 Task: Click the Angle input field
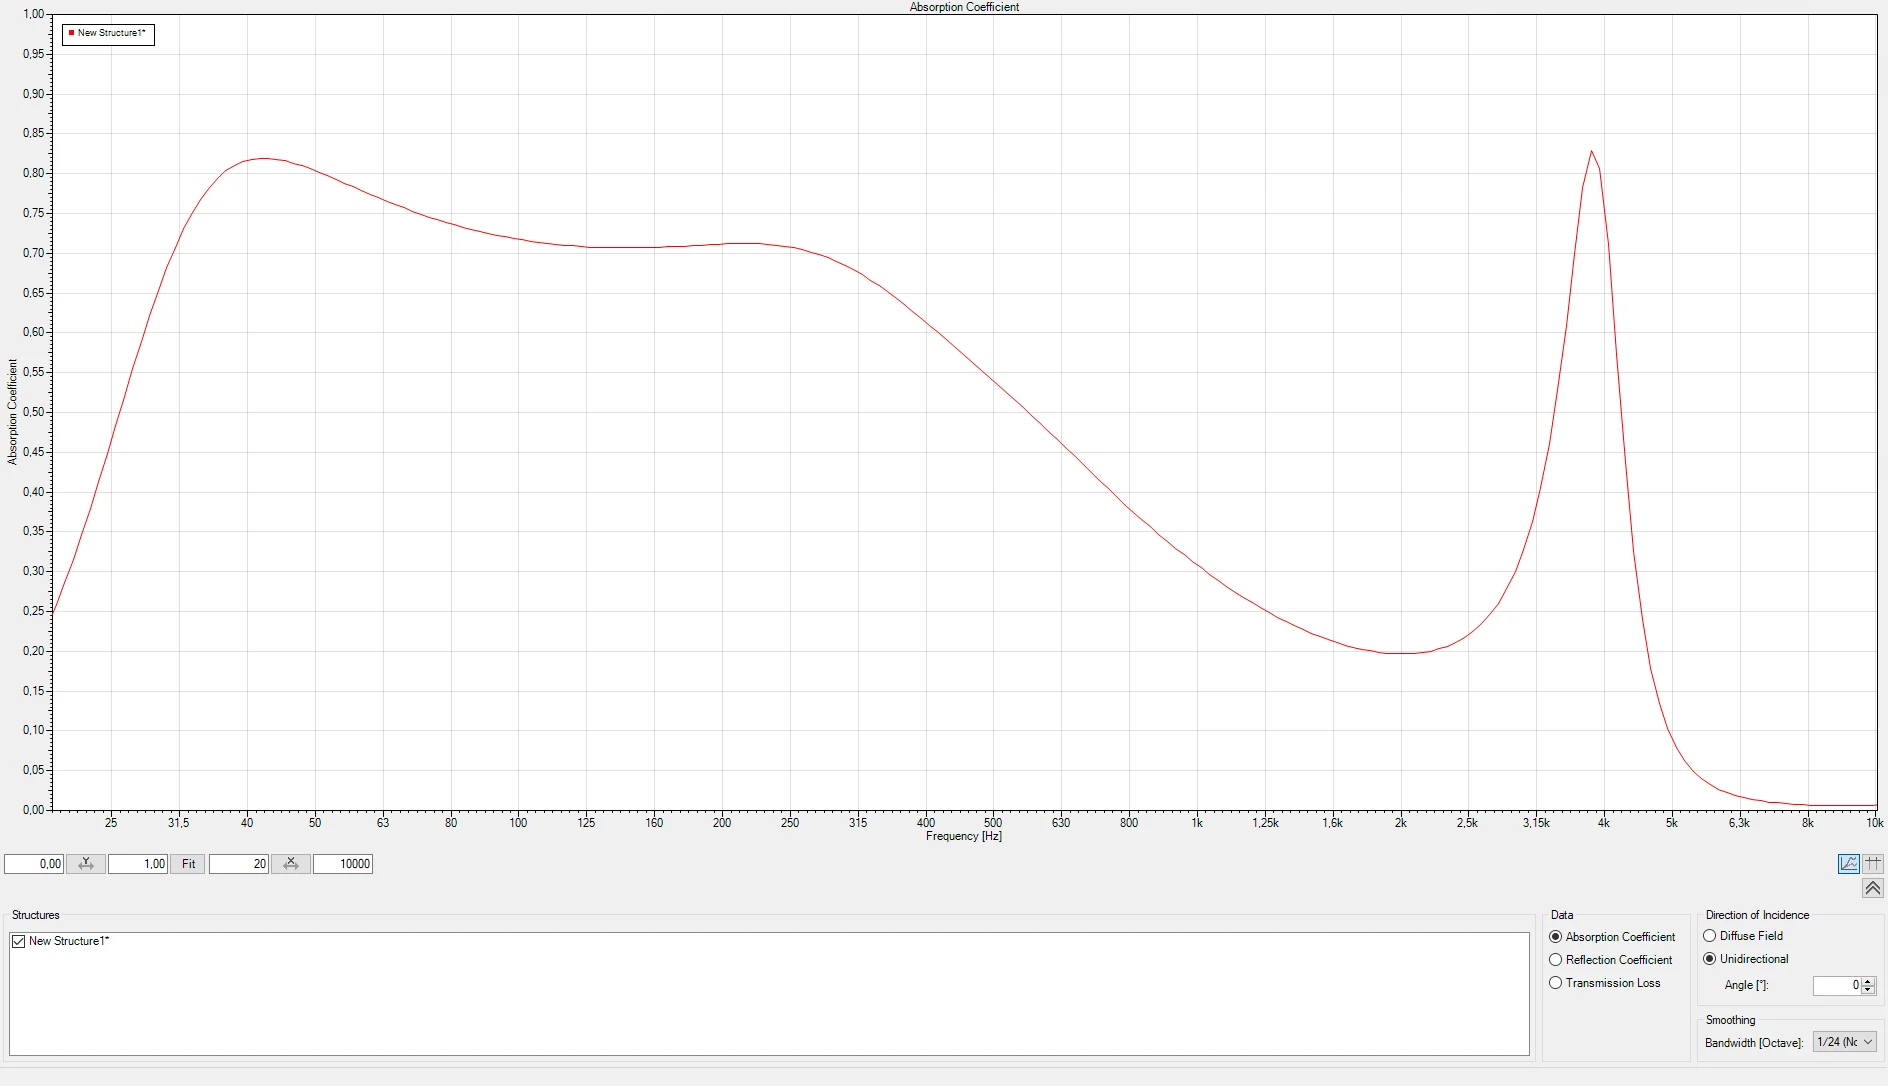tap(1837, 985)
